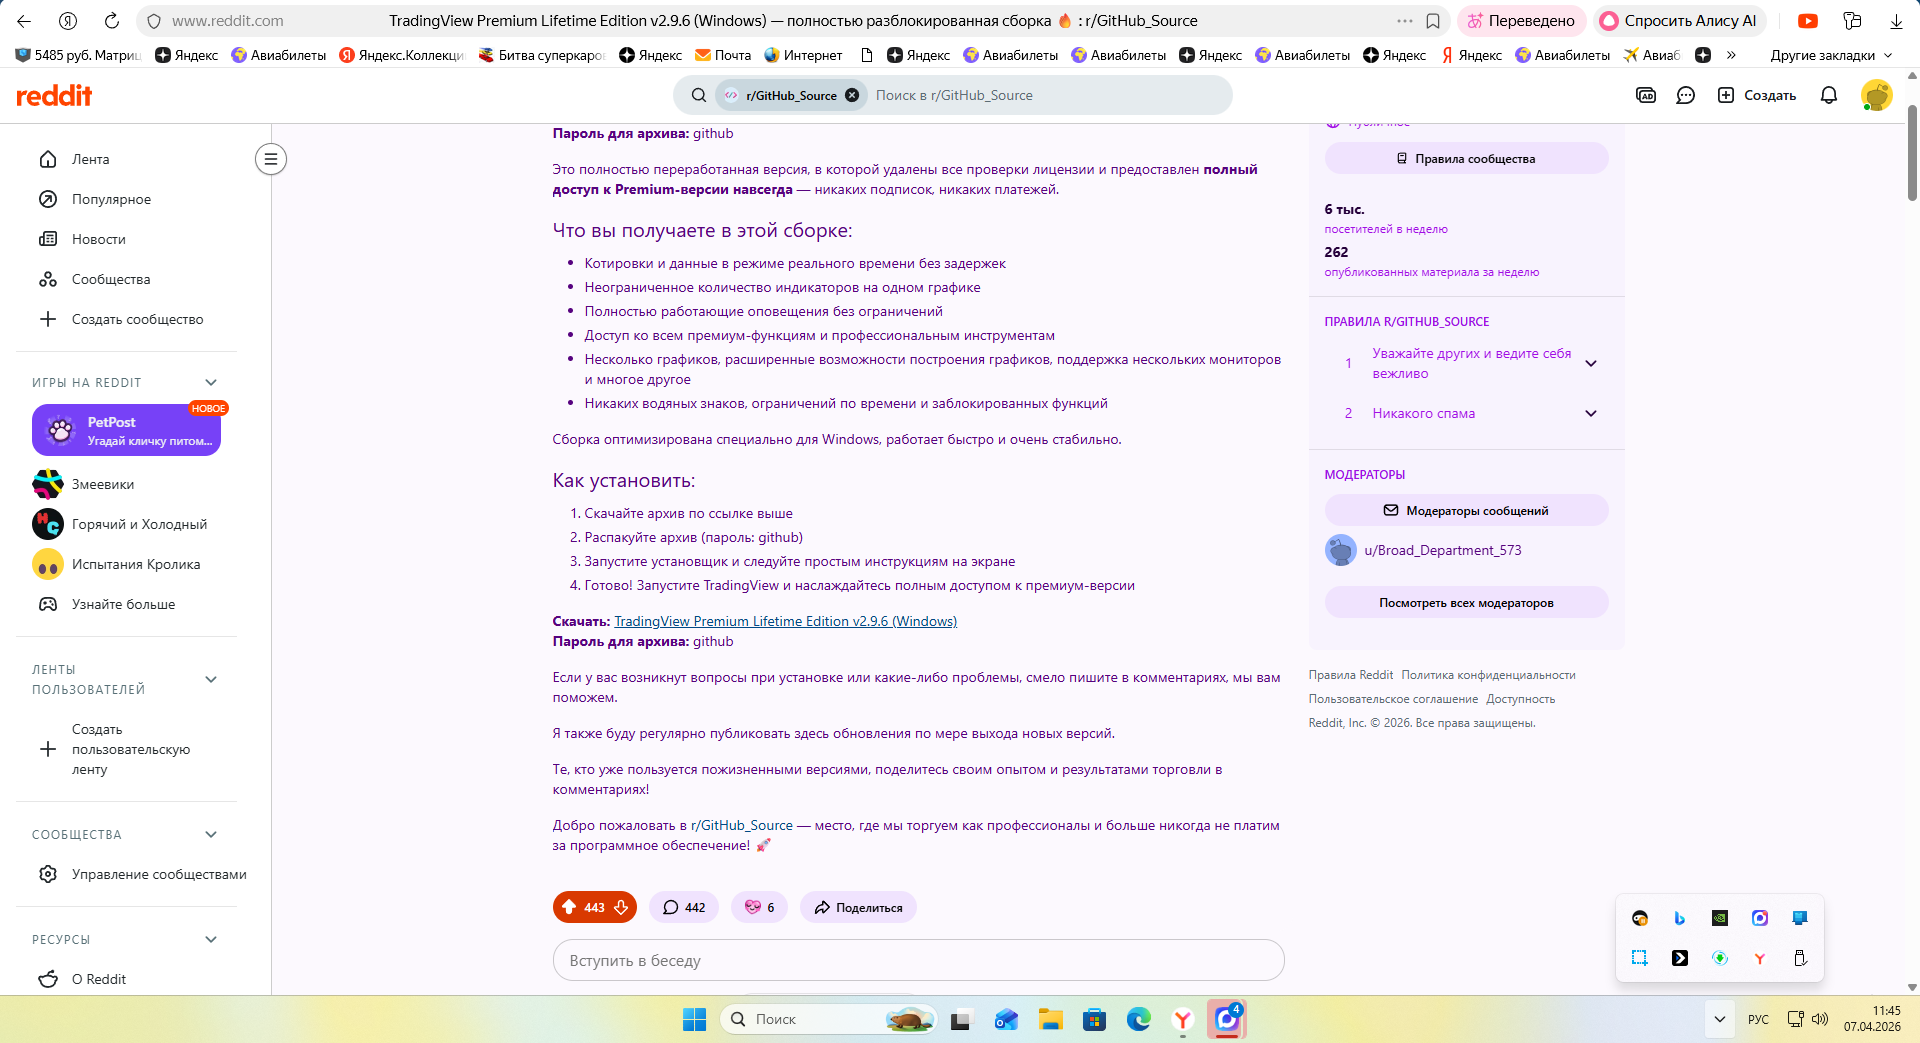This screenshot has width=1920, height=1043.
Task: Open 'Политика конфиденциальности' footer link
Action: [x=1488, y=675]
